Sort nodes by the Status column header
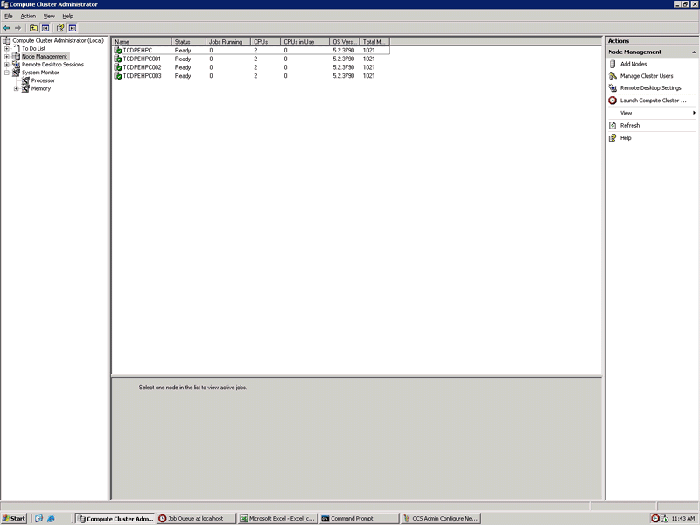The width and height of the screenshot is (700, 525). [182, 42]
